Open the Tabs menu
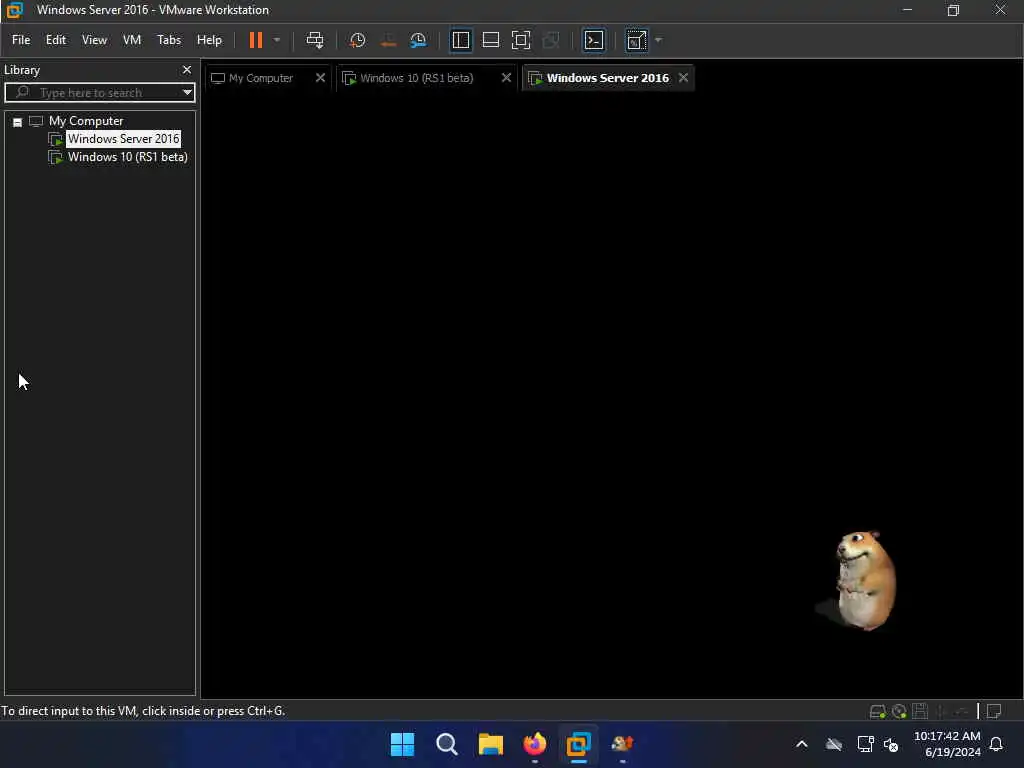Viewport: 1024px width, 768px height. pos(169,40)
